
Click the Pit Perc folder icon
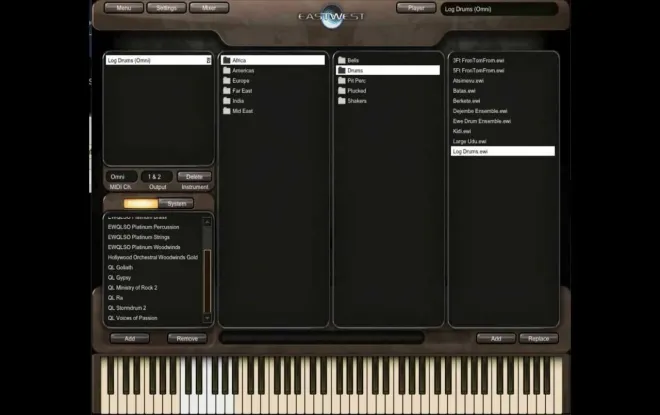pos(341,80)
